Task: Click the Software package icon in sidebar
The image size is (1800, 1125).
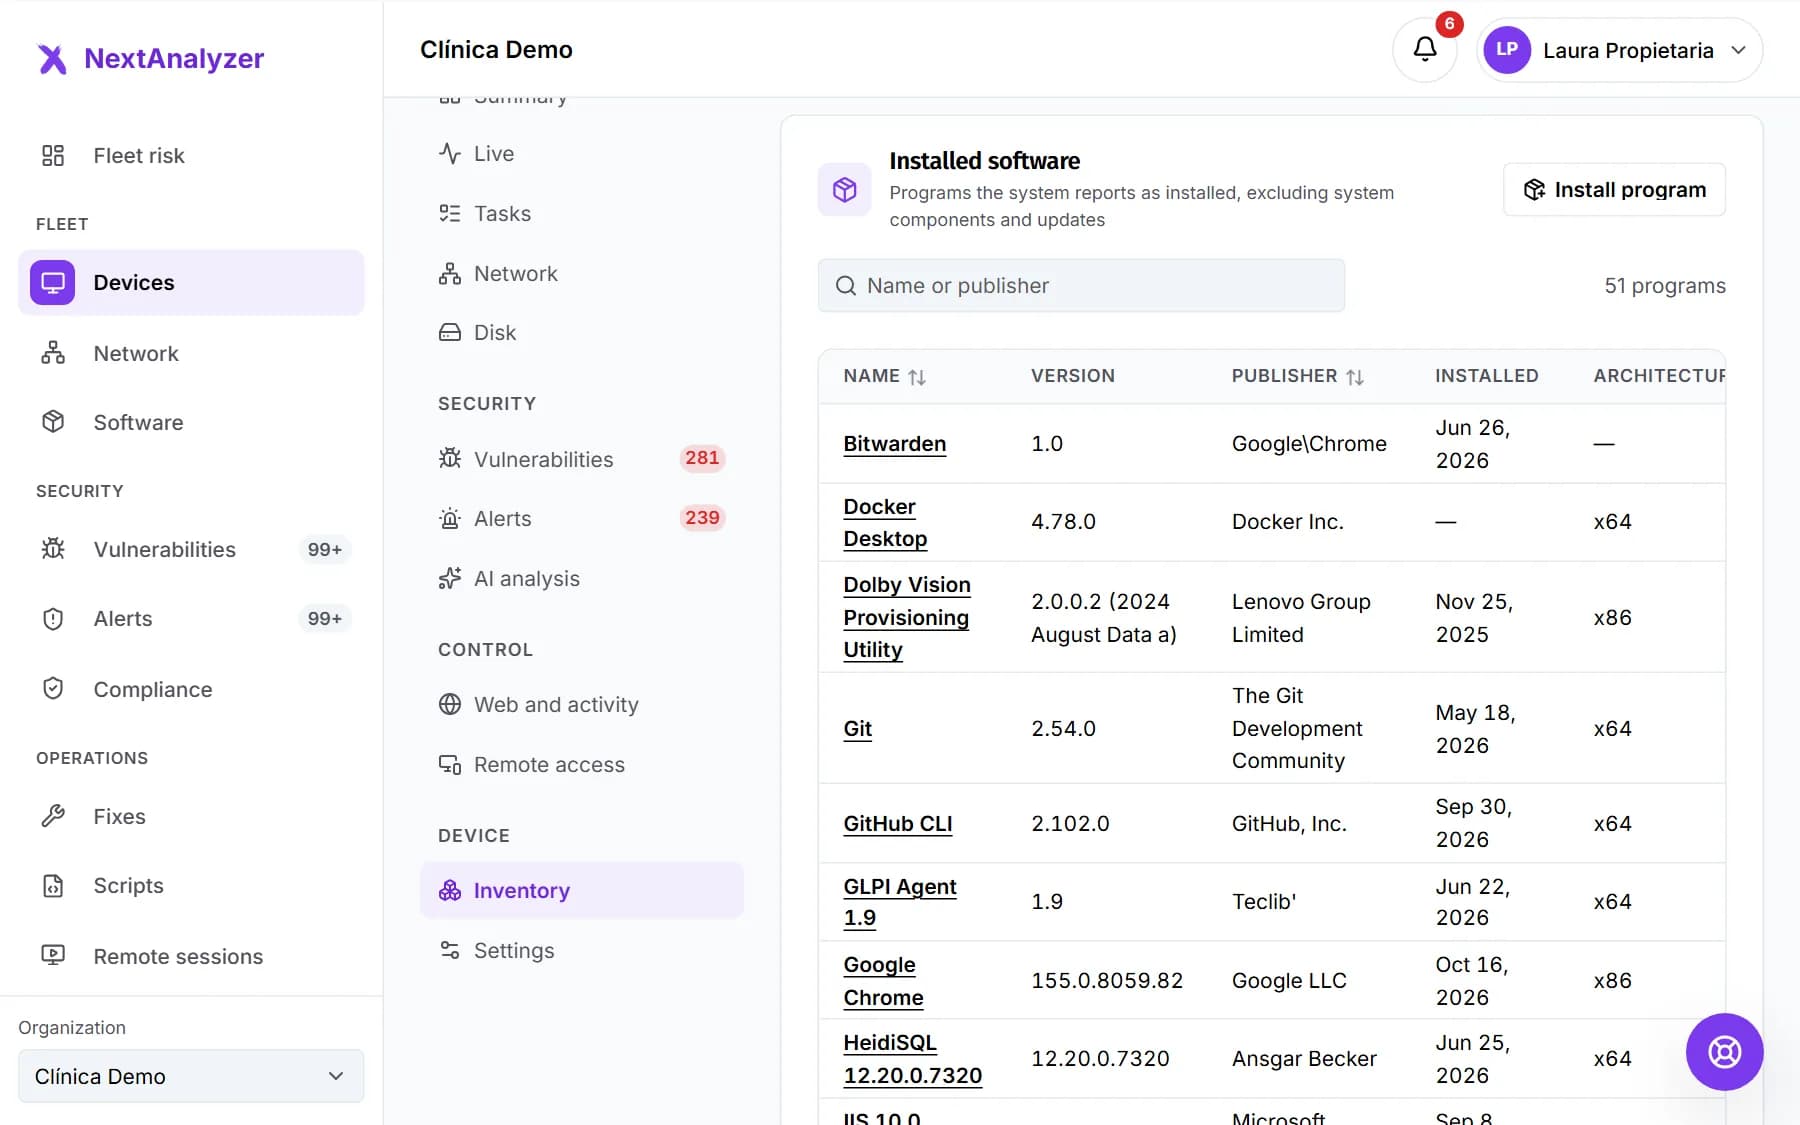Action: 53,422
